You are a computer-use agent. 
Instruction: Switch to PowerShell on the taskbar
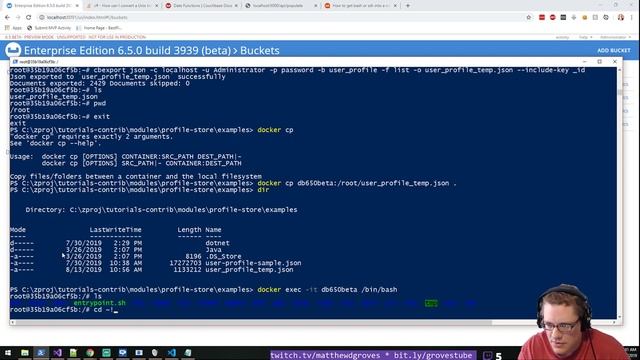click(41, 353)
